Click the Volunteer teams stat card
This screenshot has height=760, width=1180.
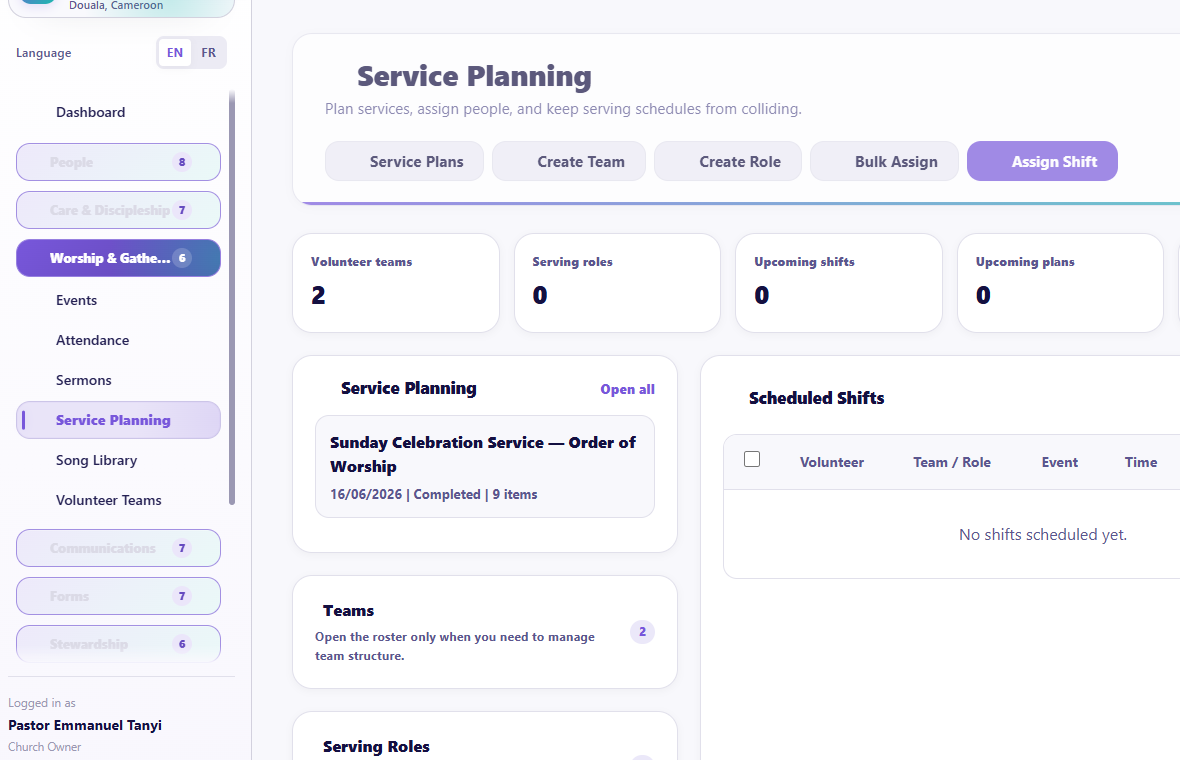pyautogui.click(x=396, y=283)
